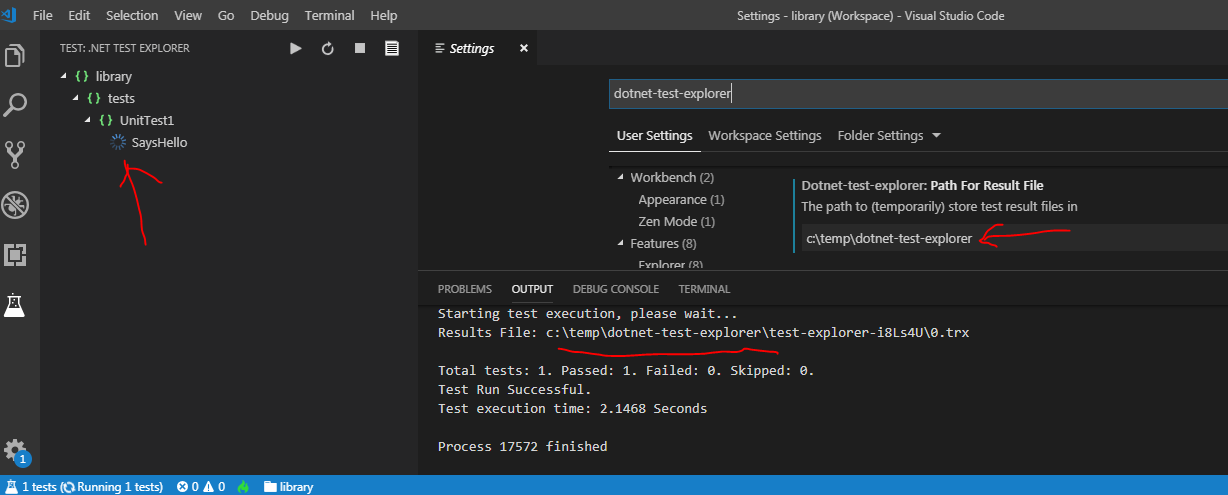Switch to Folder Settings tab
The image size is (1228, 495).
coord(879,135)
